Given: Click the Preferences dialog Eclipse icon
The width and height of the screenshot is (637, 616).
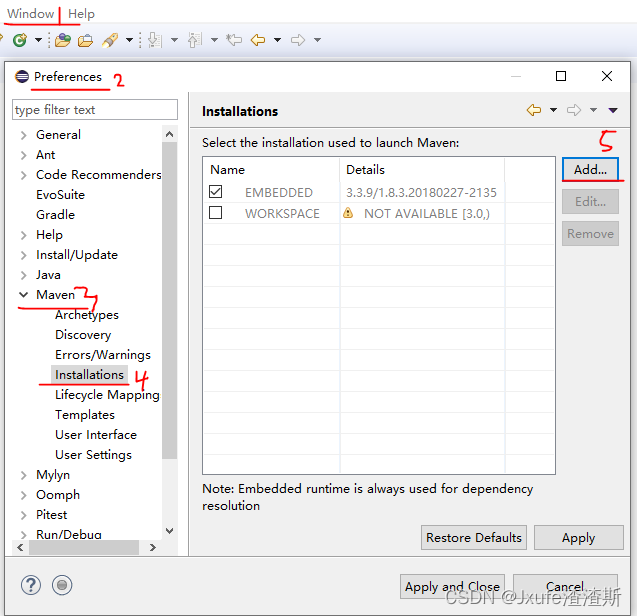Looking at the screenshot, I should (22, 76).
